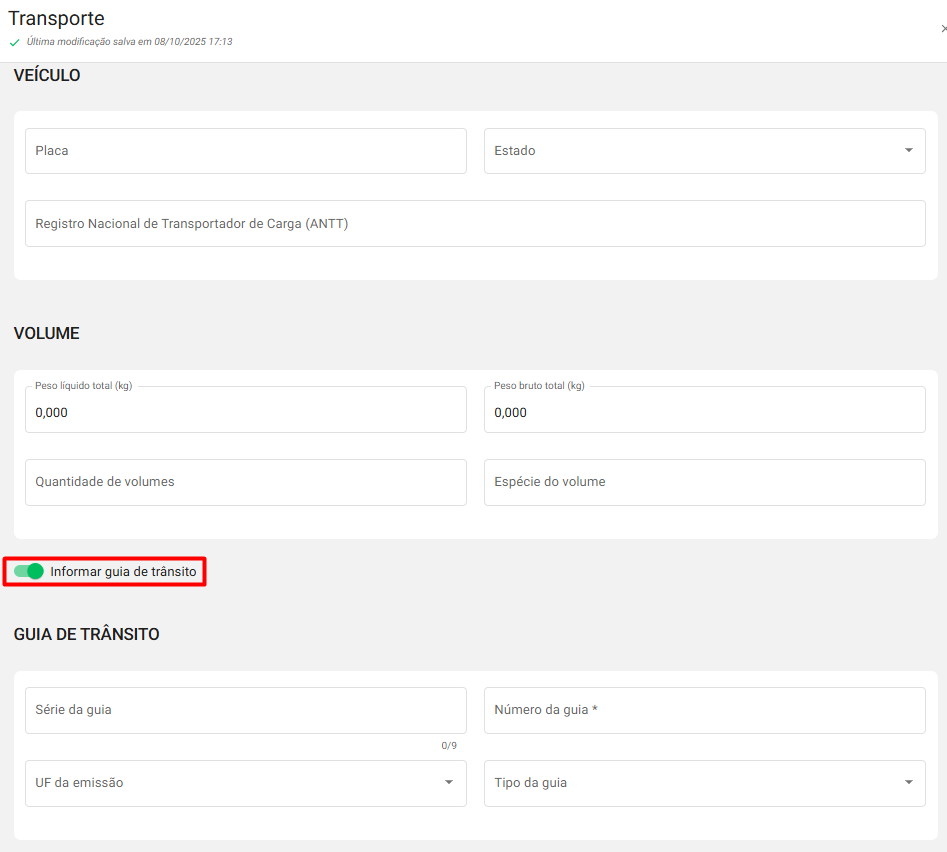Click the Quantidade de volumes field
Image resolution: width=947 pixels, height=852 pixels.
click(x=245, y=482)
